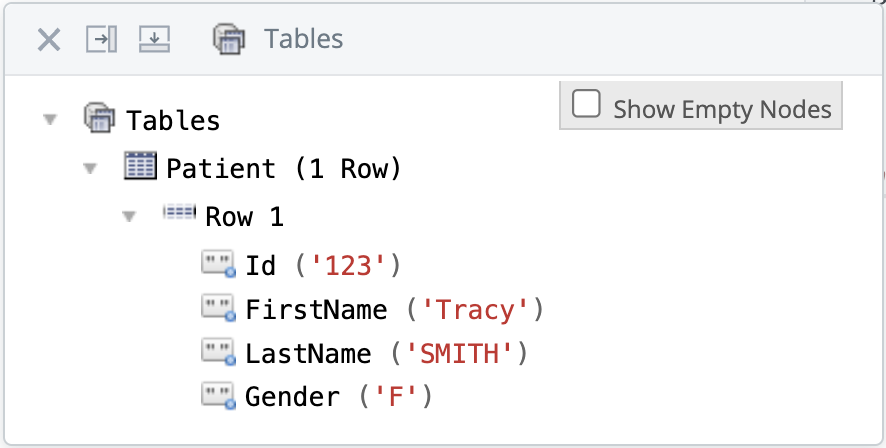The image size is (886, 448).
Task: Click the Id field icon
Action: point(219,265)
